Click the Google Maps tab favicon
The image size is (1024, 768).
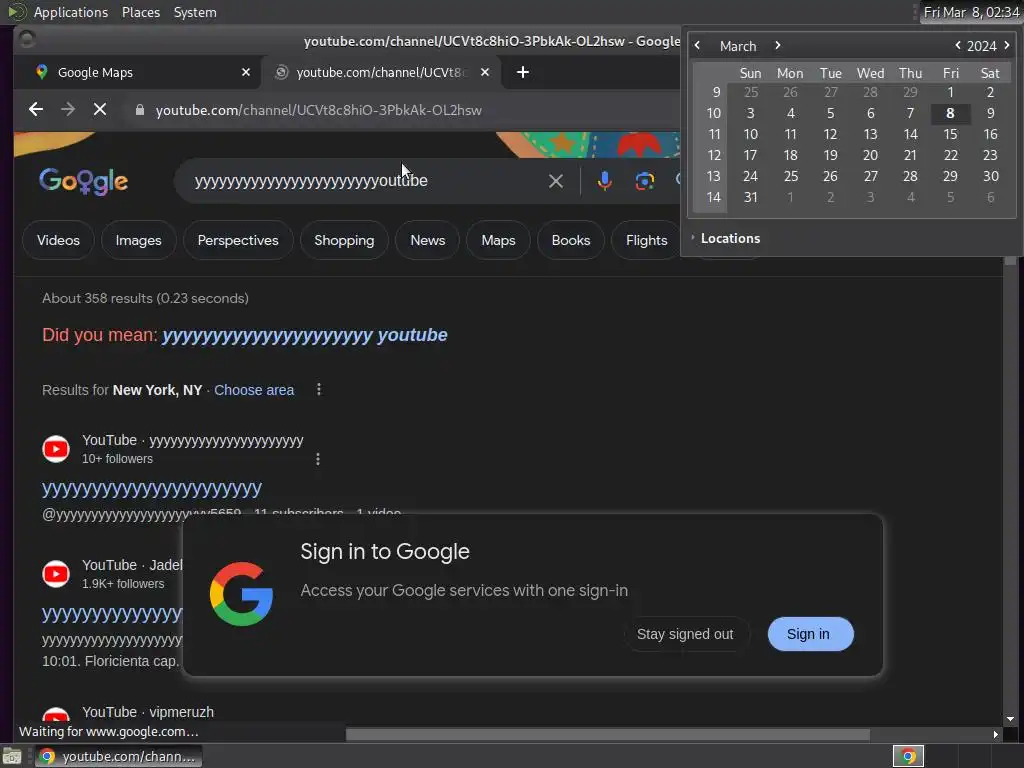(x=42, y=72)
